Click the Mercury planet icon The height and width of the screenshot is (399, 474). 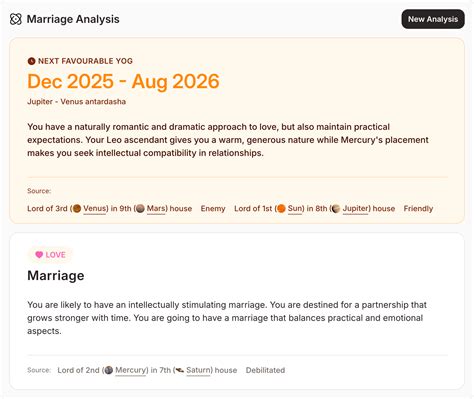109,370
